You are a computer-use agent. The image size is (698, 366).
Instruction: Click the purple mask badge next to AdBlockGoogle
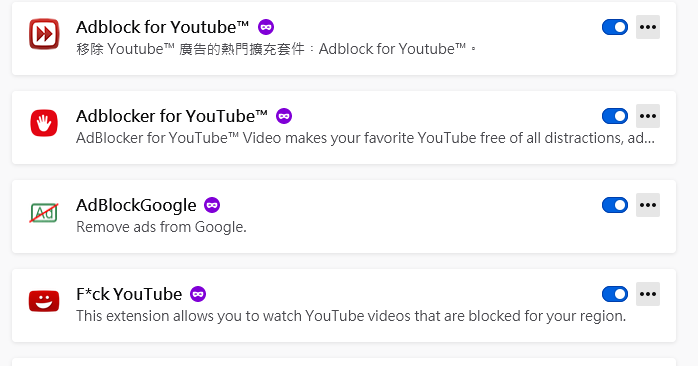212,205
